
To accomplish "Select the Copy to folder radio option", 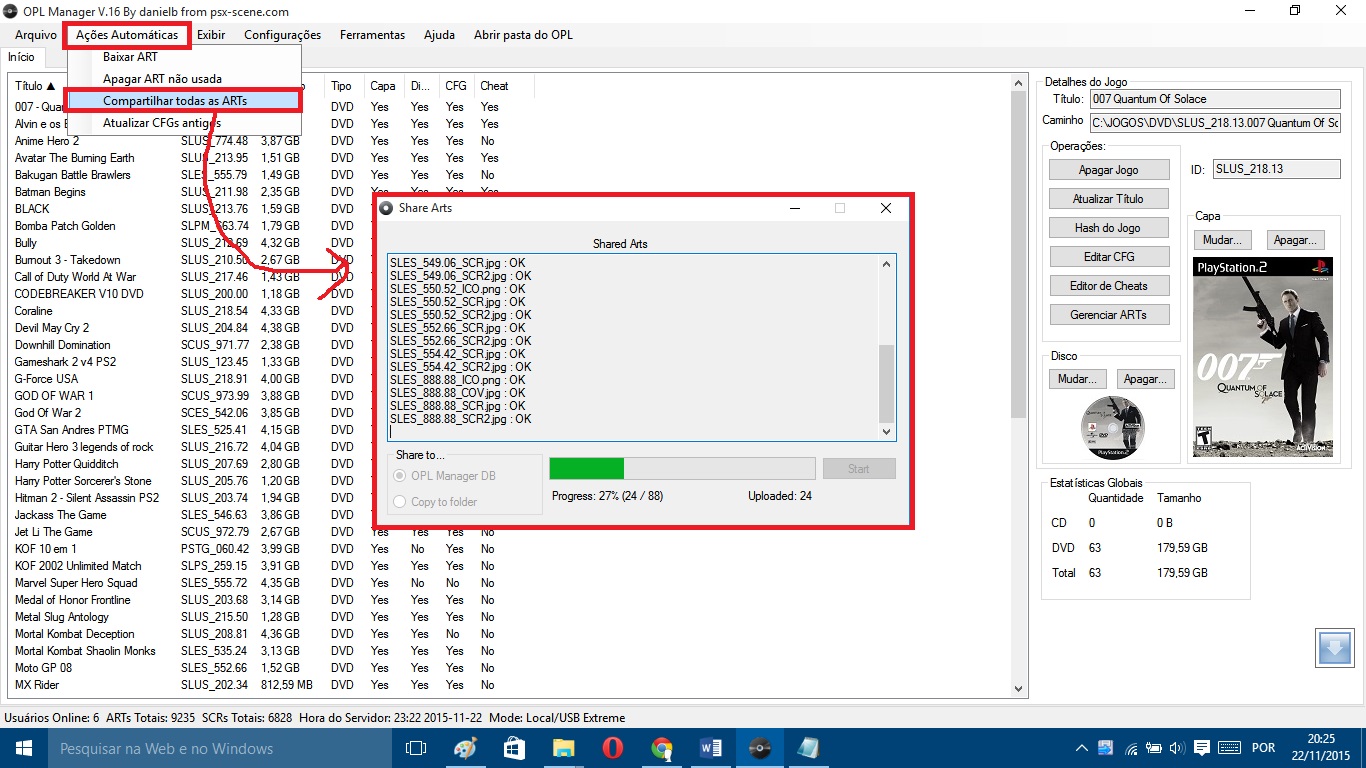I will point(401,502).
